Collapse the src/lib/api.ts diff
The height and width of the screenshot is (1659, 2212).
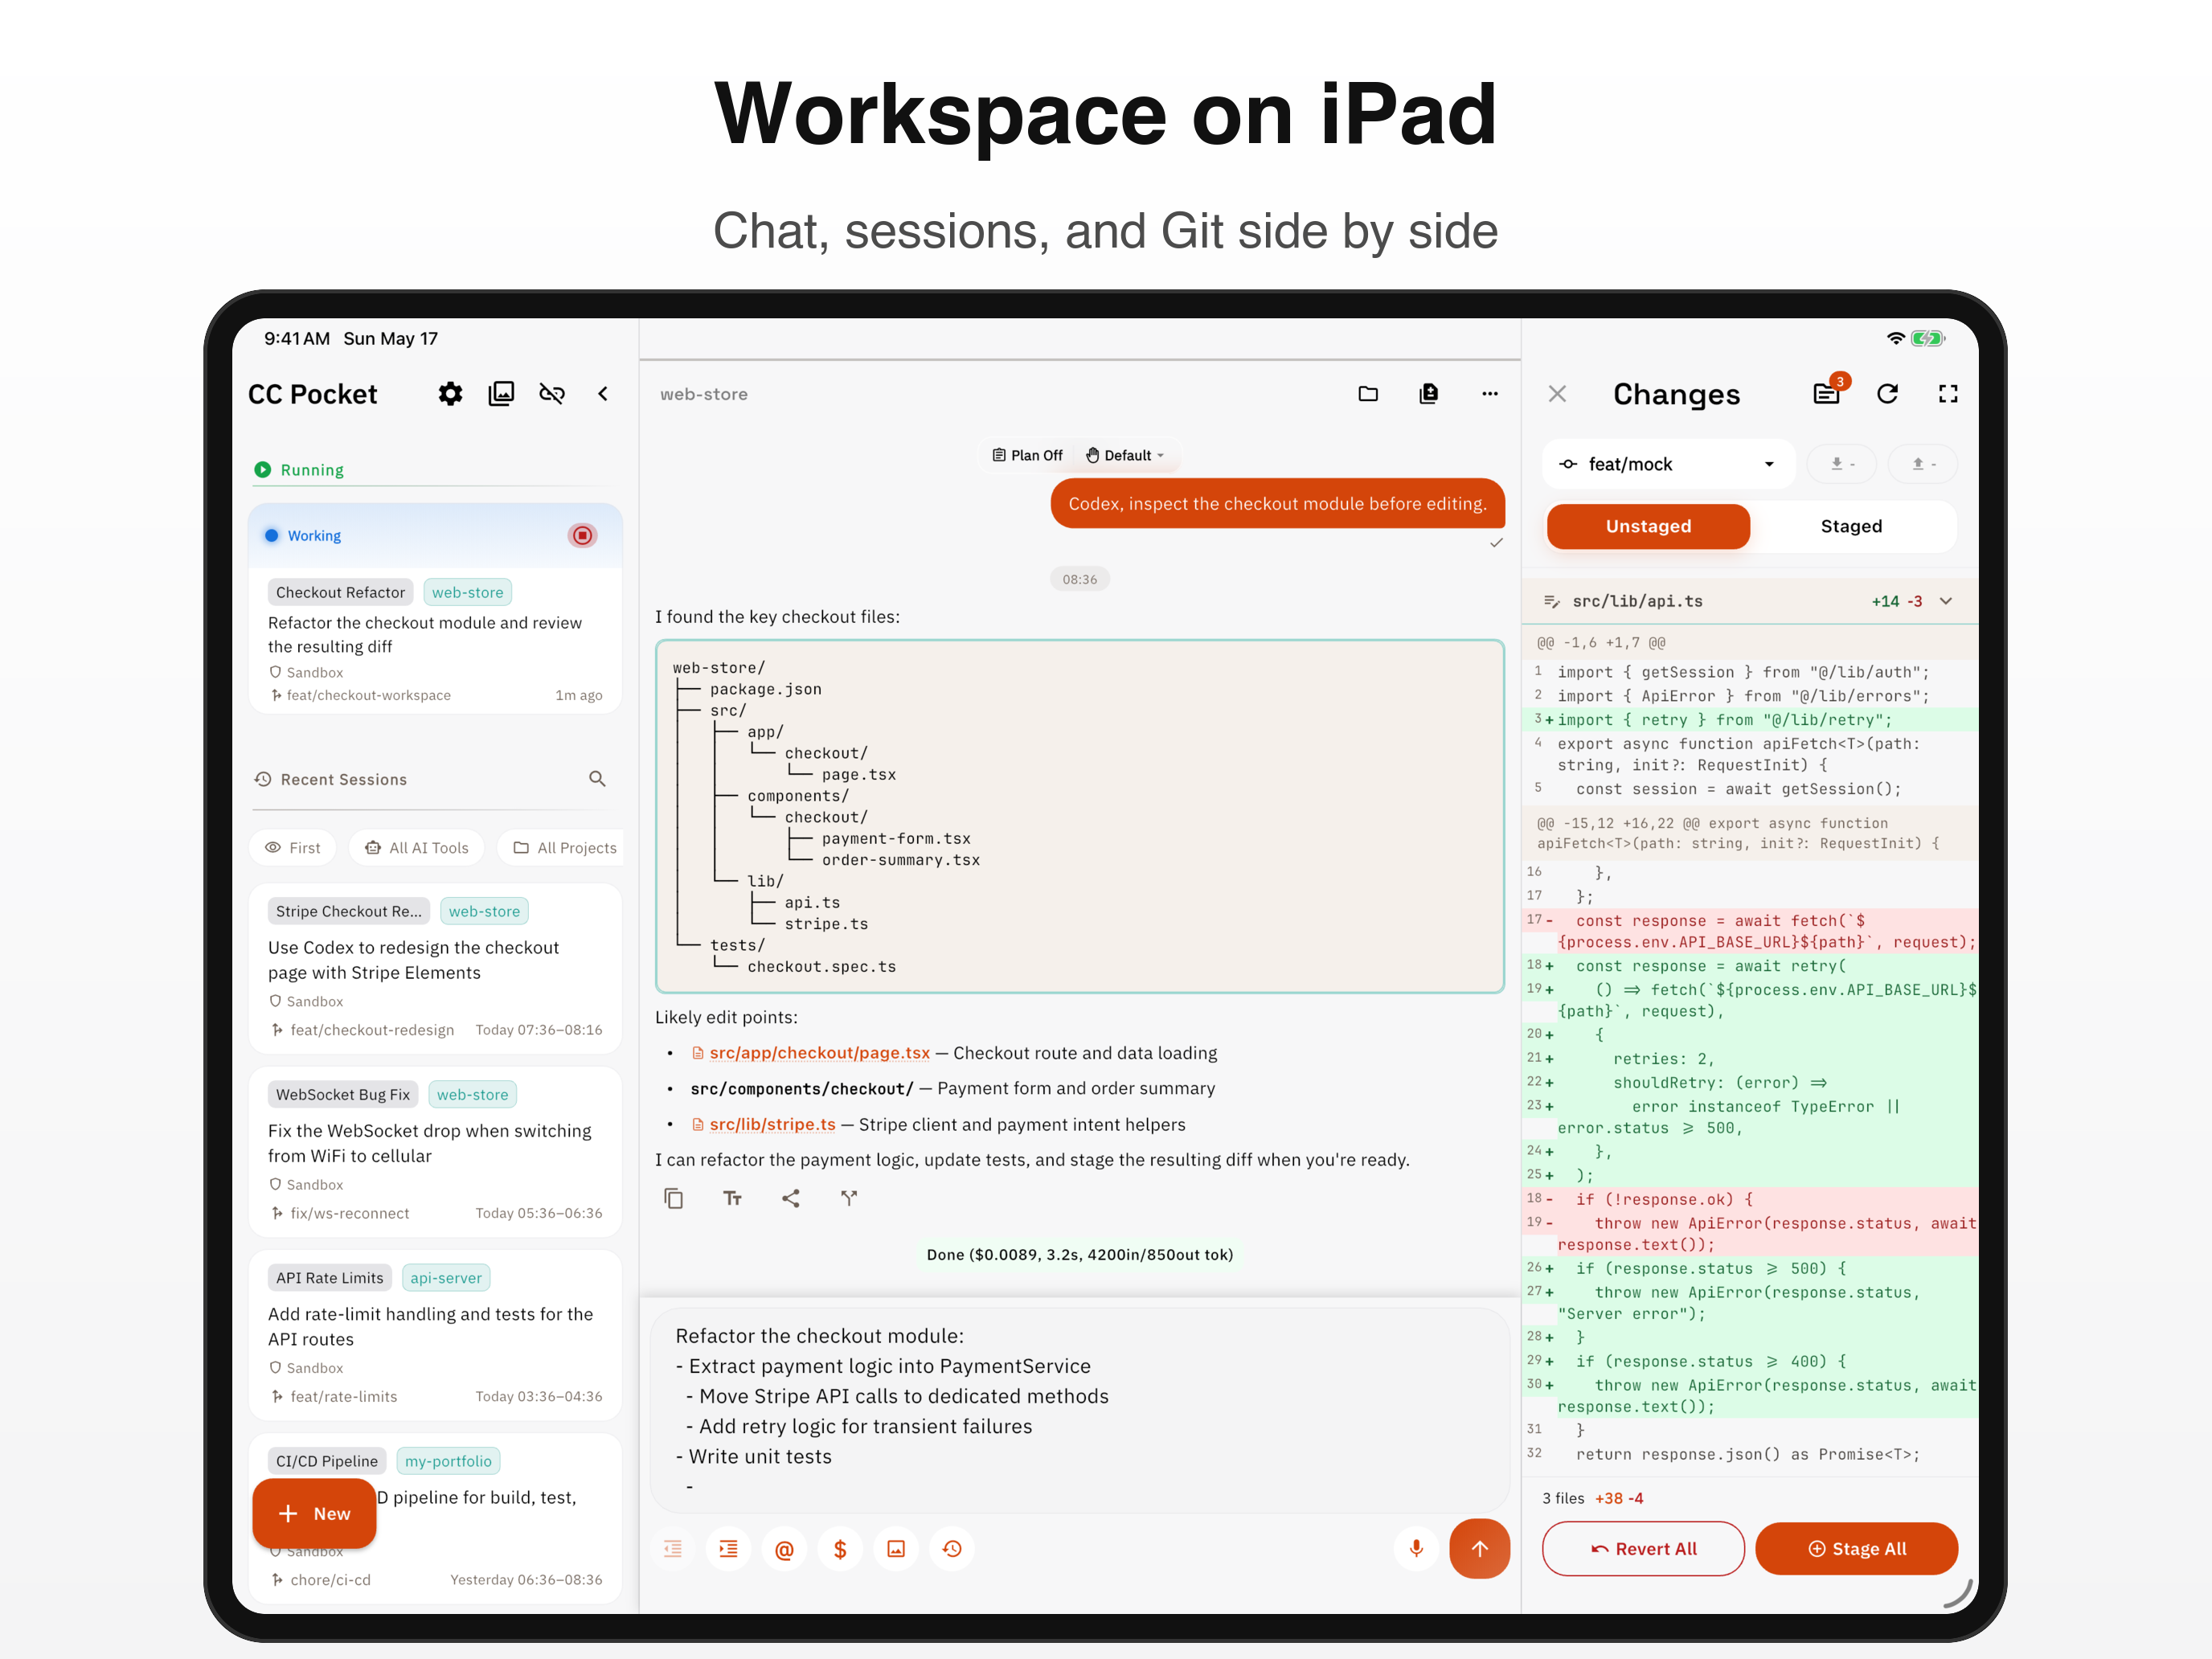[1946, 601]
